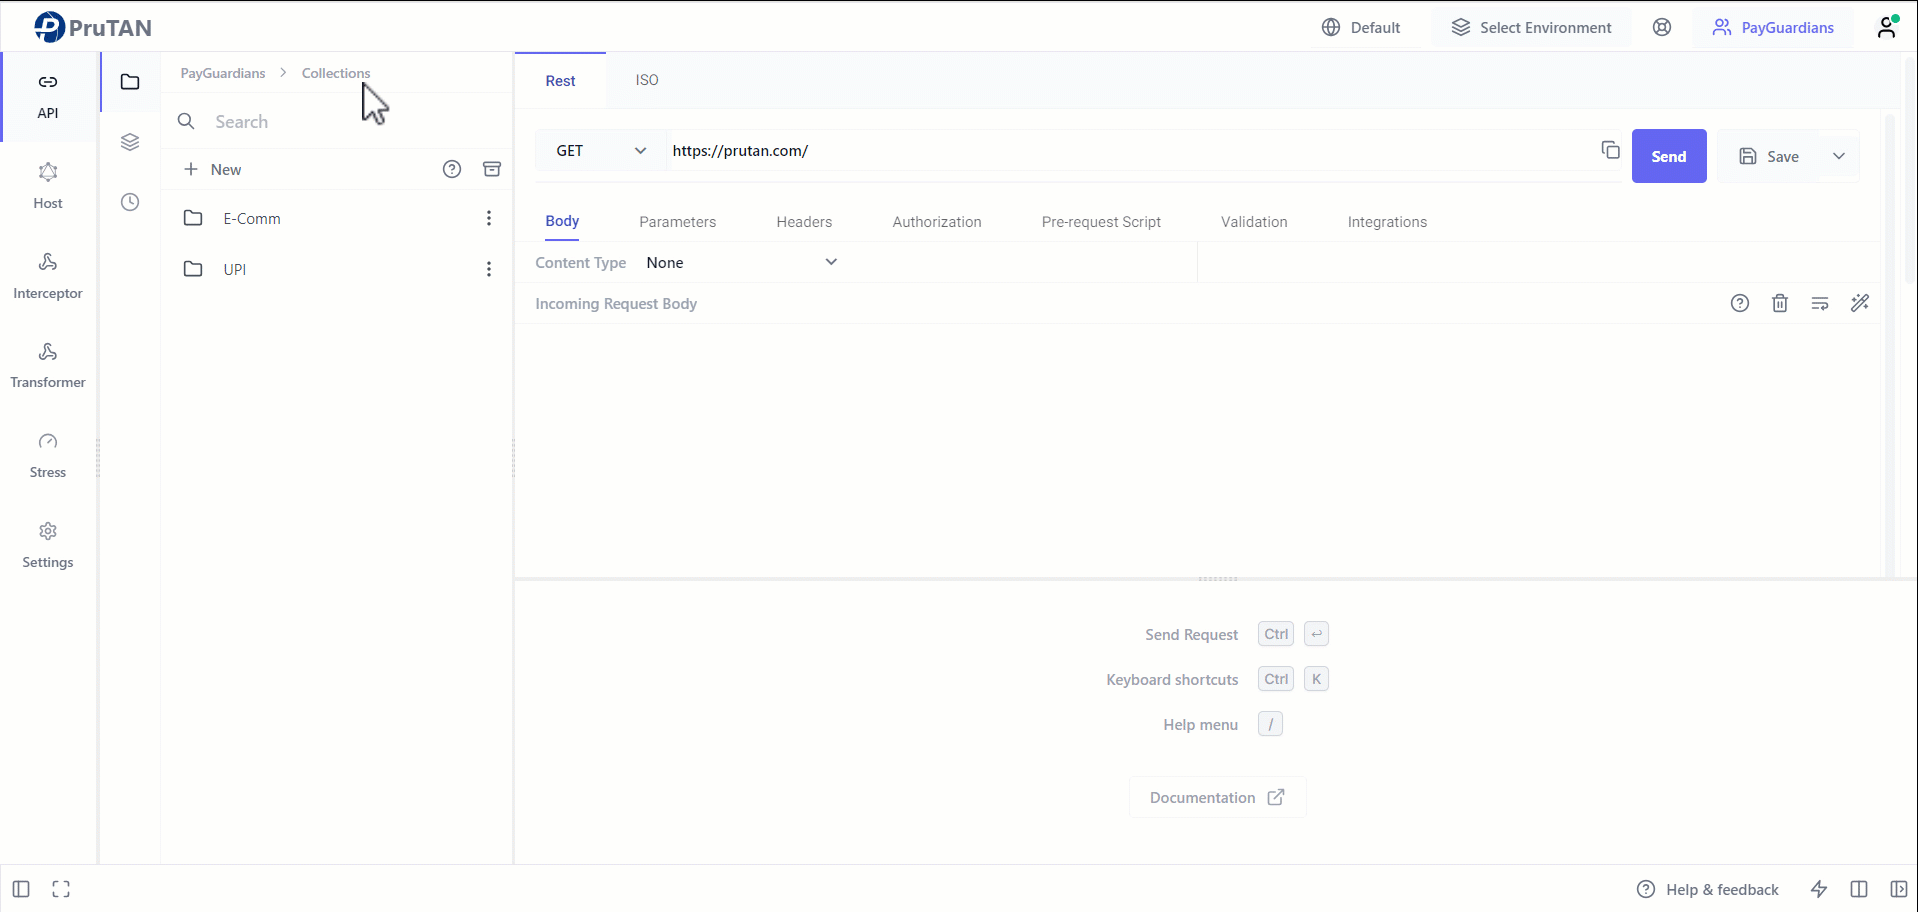The image size is (1918, 912).
Task: Open the Transformer section
Action: coord(48,366)
